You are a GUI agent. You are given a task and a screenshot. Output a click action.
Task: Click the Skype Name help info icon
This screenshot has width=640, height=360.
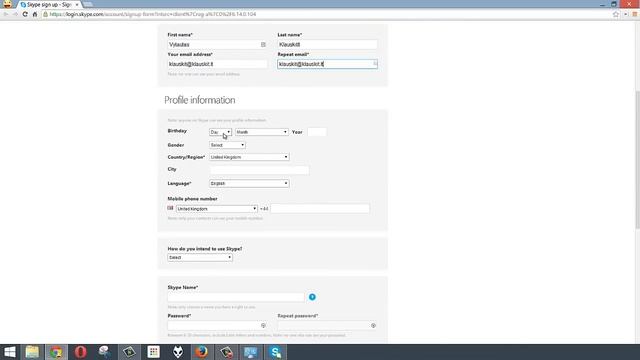point(312,297)
